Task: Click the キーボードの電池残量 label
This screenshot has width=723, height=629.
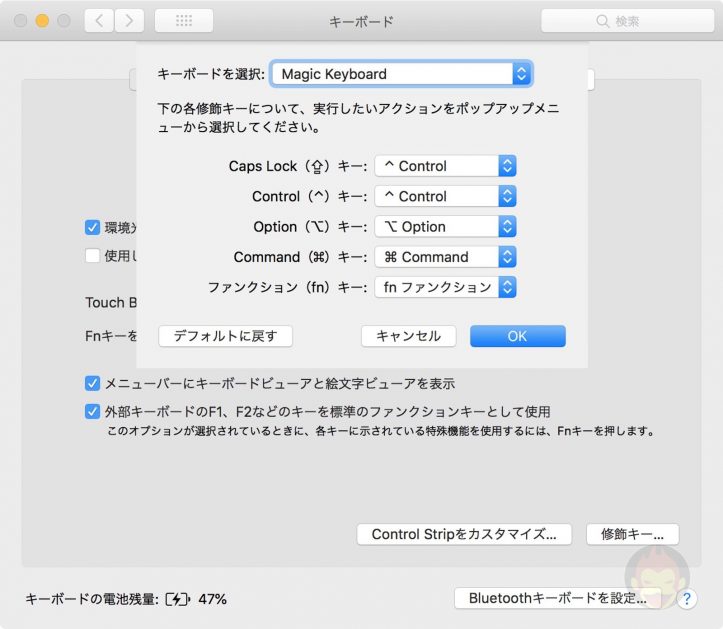Action: (x=92, y=599)
